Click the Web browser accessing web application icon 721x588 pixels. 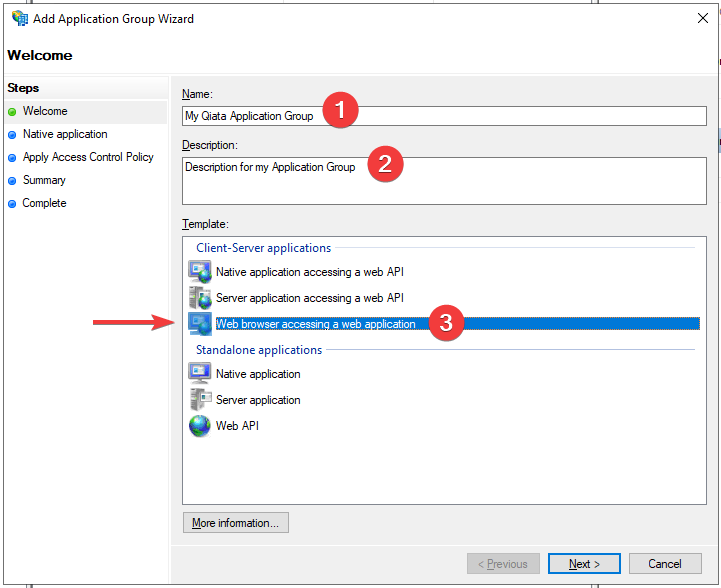click(x=200, y=323)
